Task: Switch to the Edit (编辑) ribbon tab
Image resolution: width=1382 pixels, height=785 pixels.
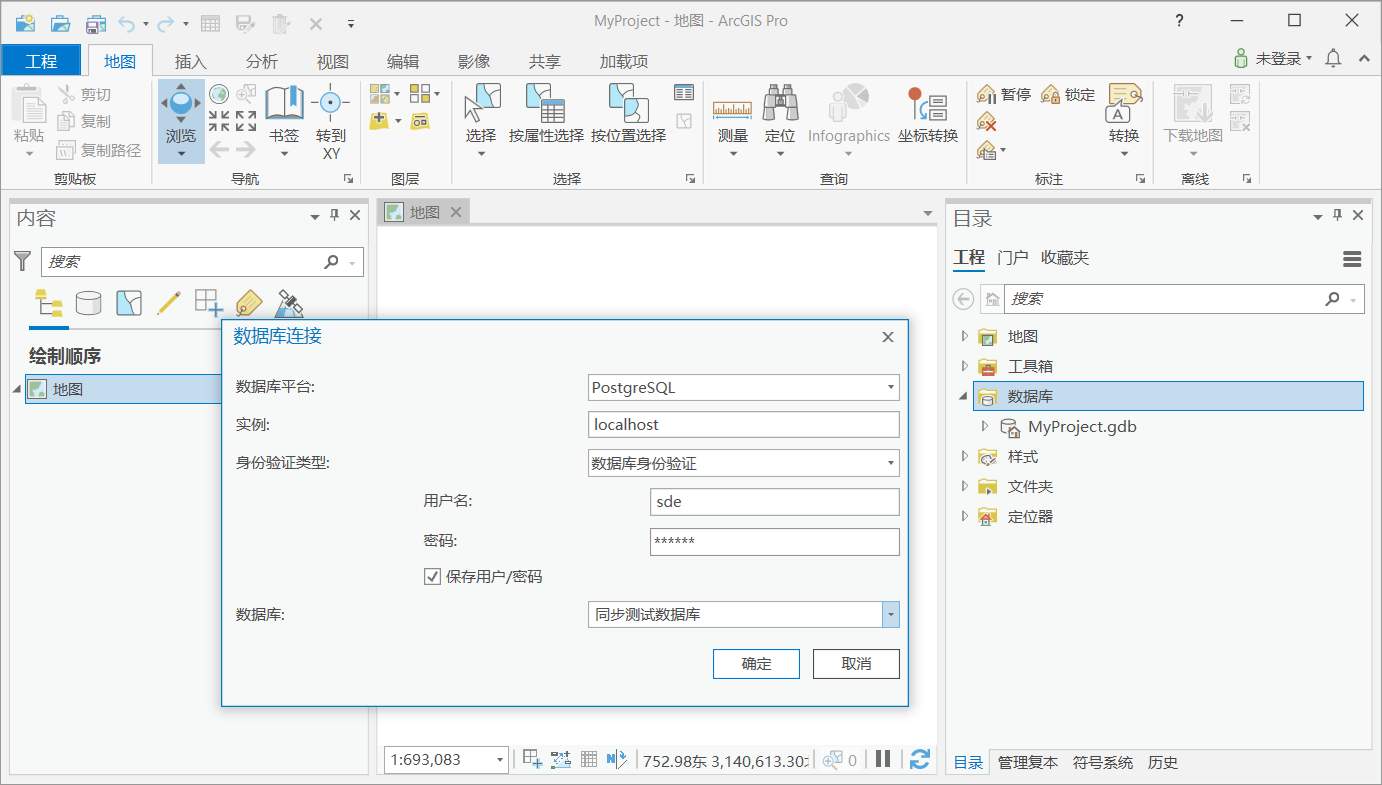Action: (x=403, y=61)
